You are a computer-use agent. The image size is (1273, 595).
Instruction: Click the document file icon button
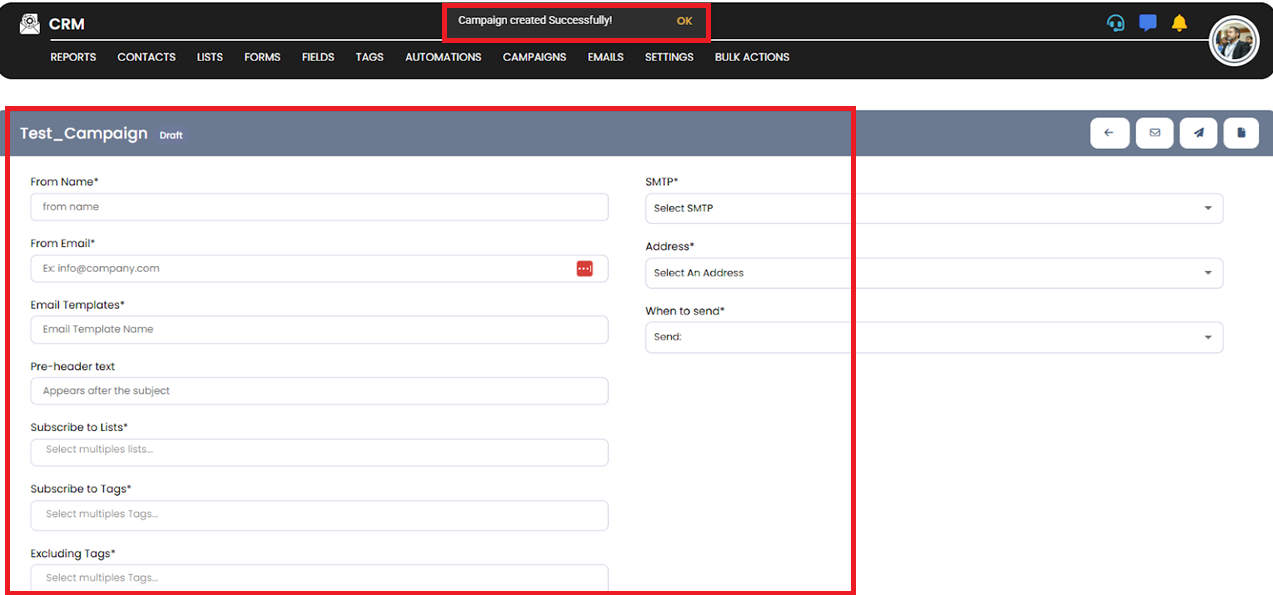(1241, 133)
